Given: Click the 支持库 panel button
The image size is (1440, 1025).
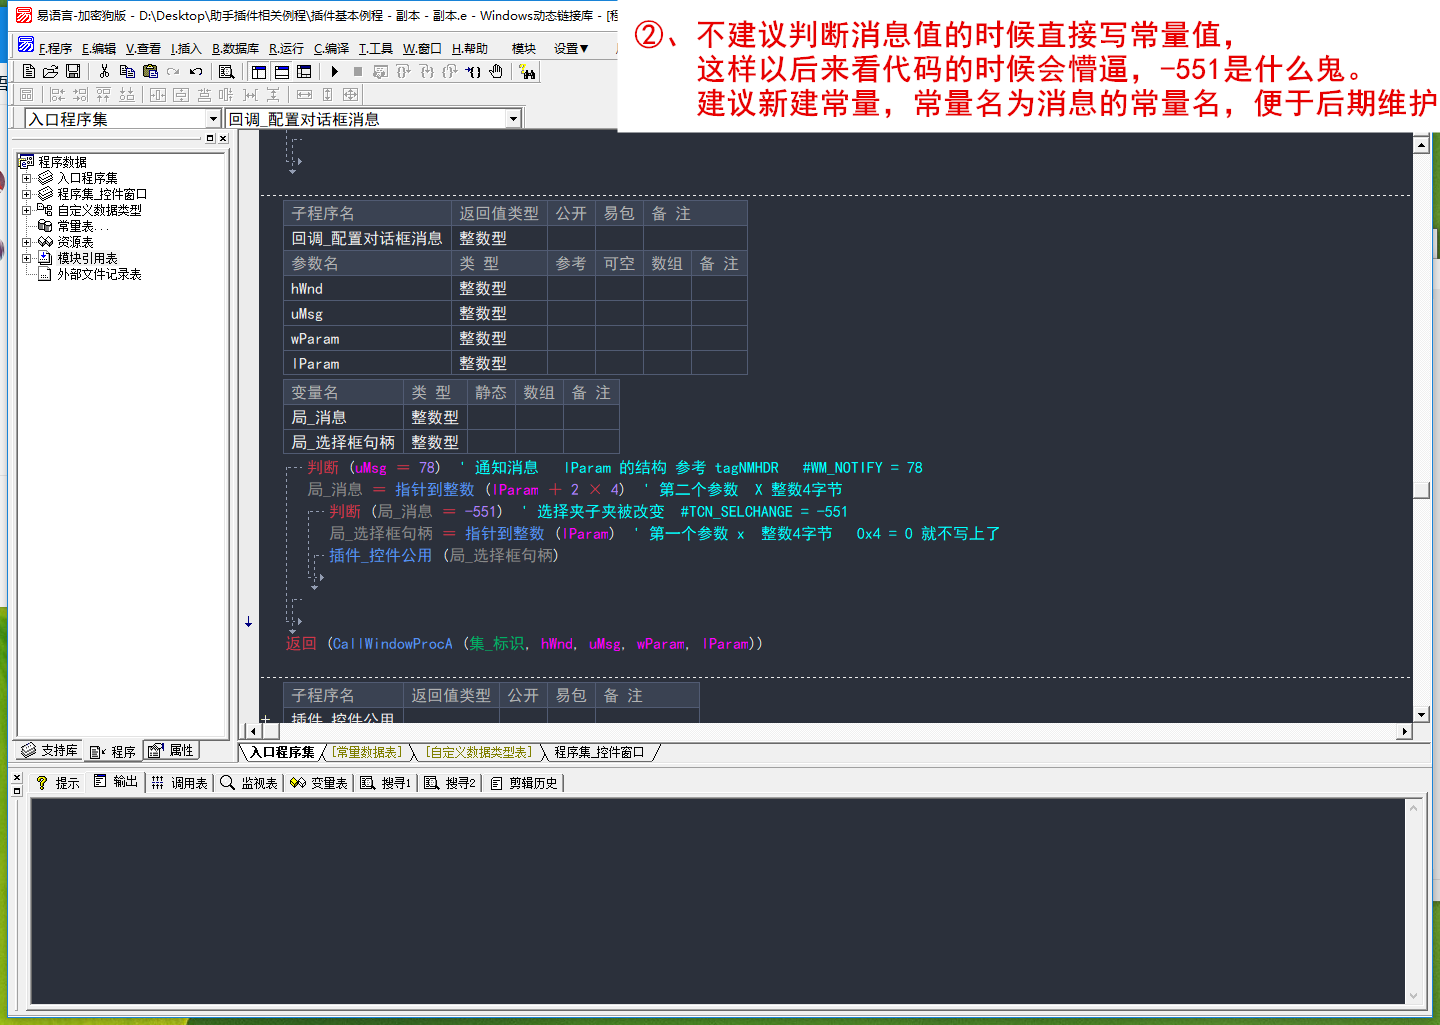Looking at the screenshot, I should click(49, 751).
